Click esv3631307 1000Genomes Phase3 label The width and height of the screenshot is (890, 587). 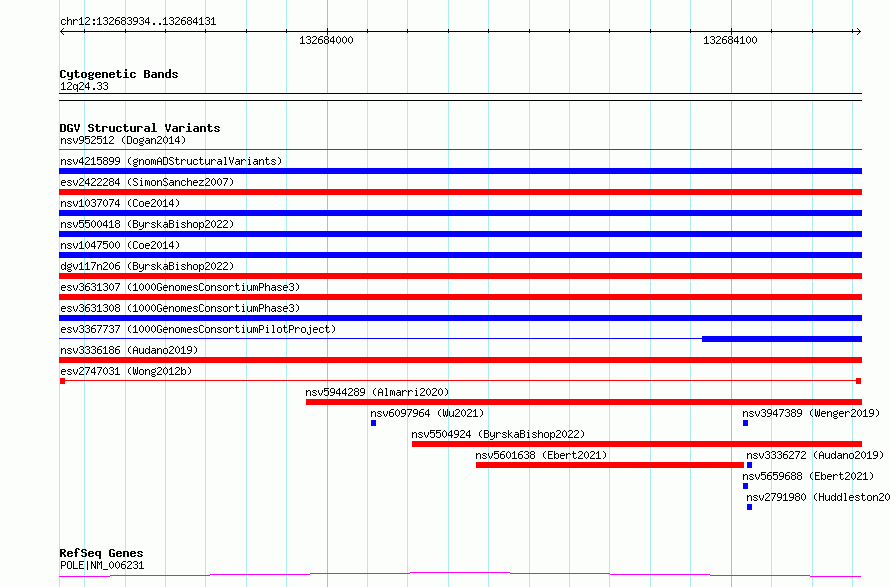point(180,287)
